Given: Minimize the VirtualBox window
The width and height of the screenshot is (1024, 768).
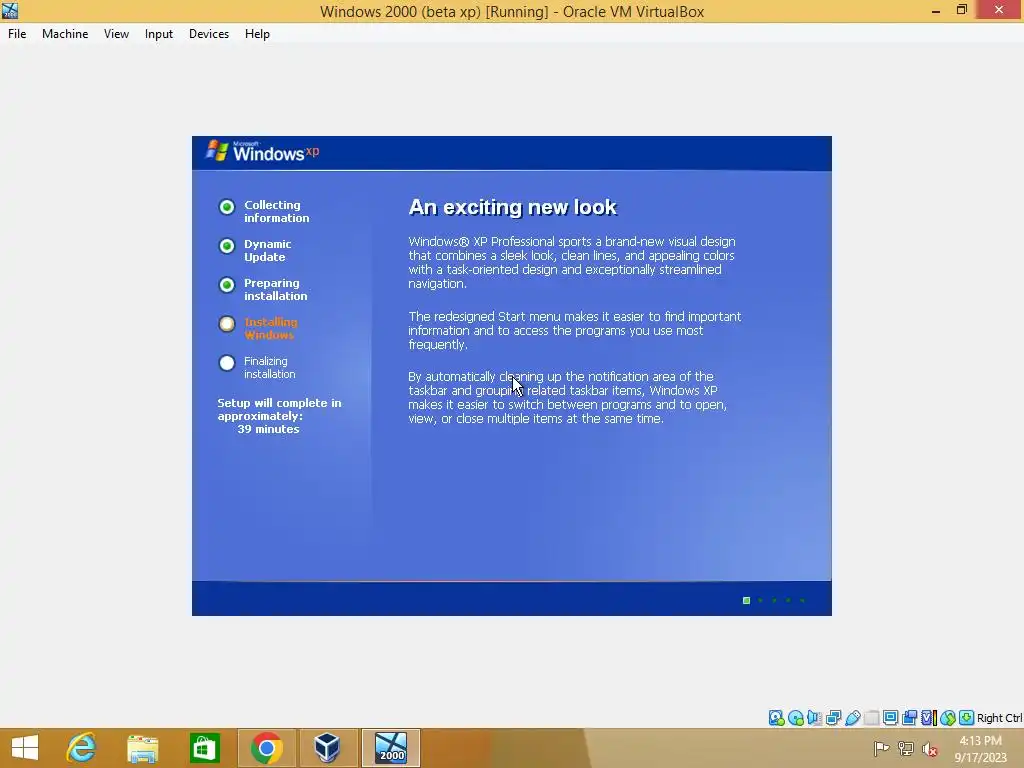Looking at the screenshot, I should tap(936, 10).
